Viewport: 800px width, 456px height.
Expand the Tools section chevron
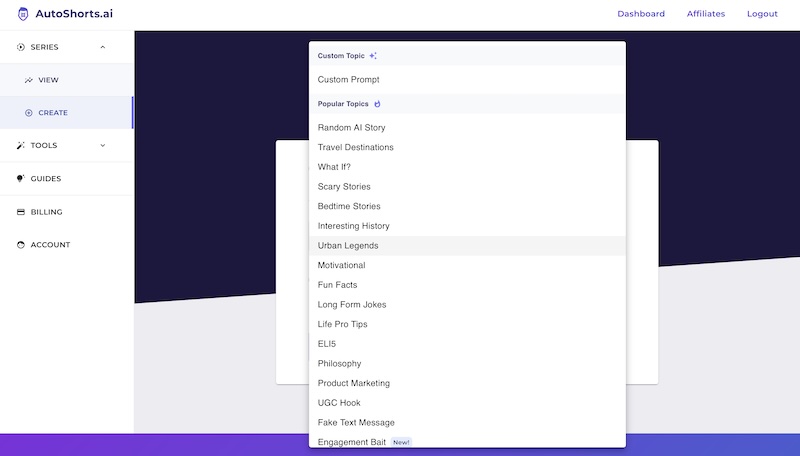[103, 145]
